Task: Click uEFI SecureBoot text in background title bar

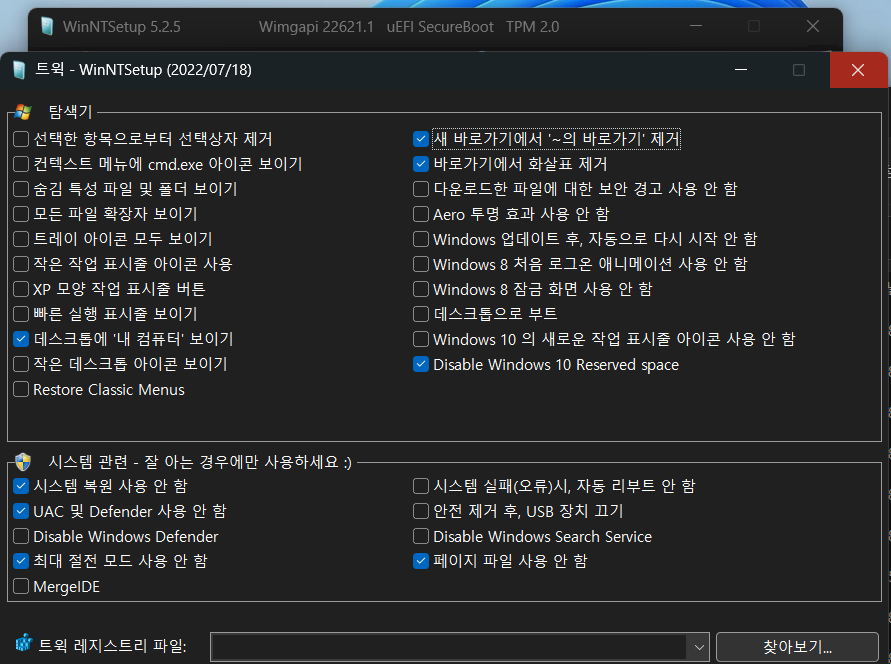Action: [440, 27]
